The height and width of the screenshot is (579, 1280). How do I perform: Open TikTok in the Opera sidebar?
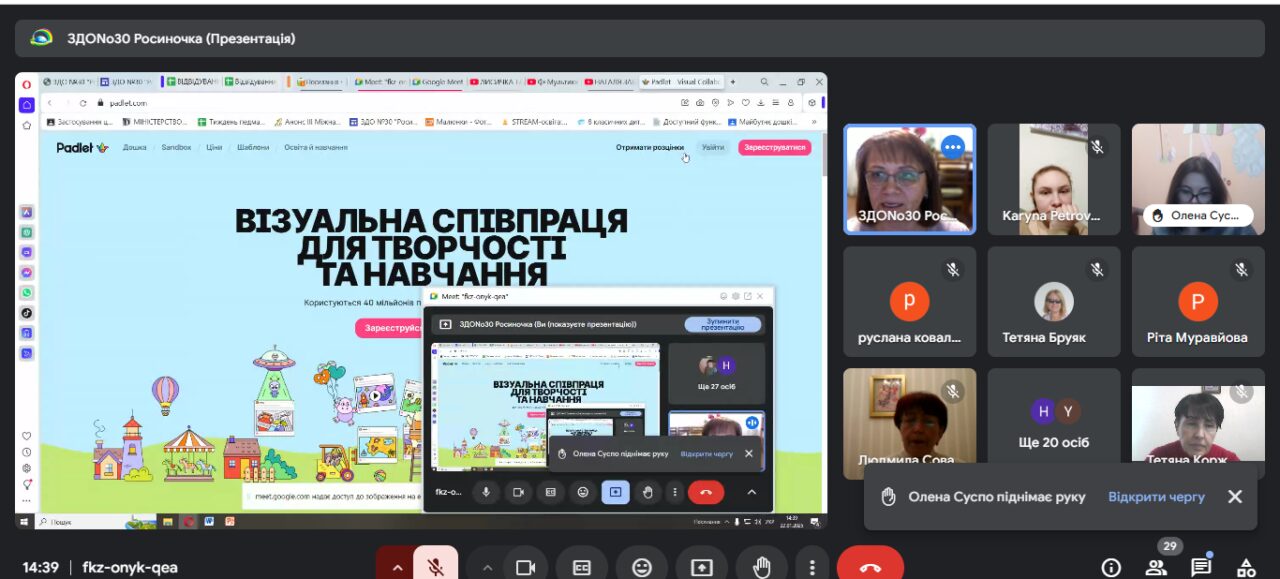click(27, 313)
